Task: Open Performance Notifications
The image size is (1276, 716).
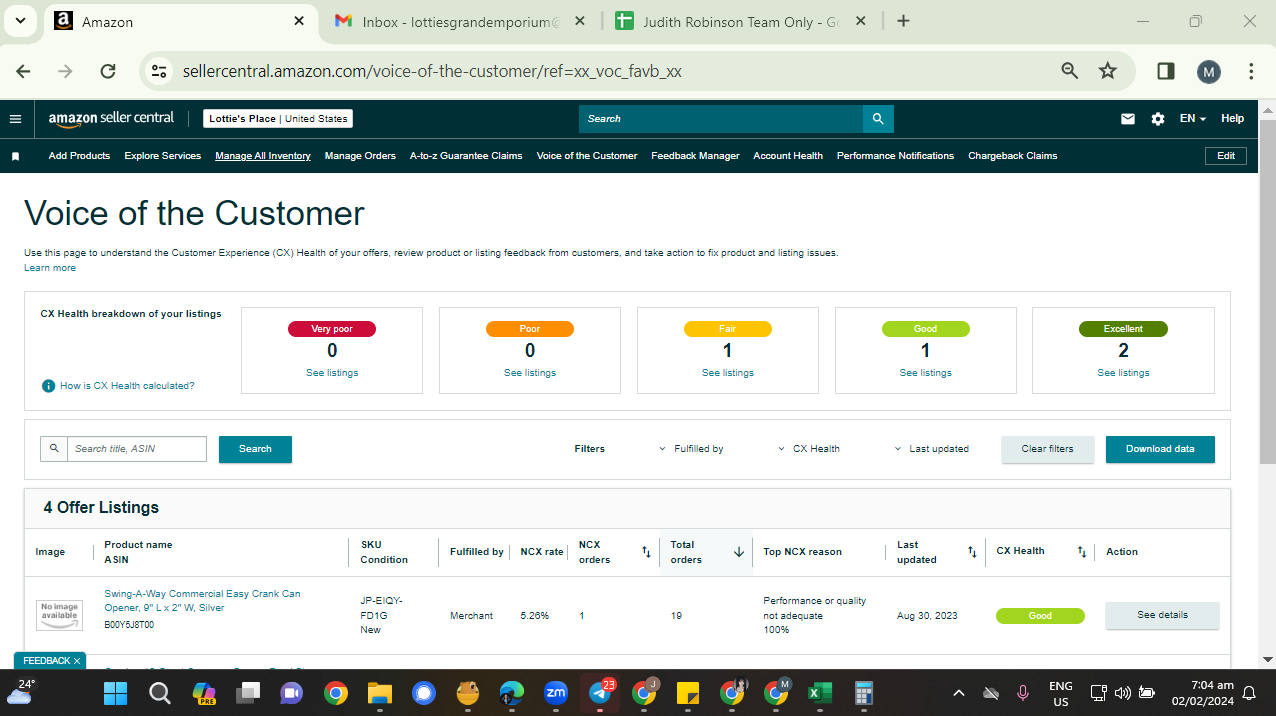Action: tap(895, 156)
